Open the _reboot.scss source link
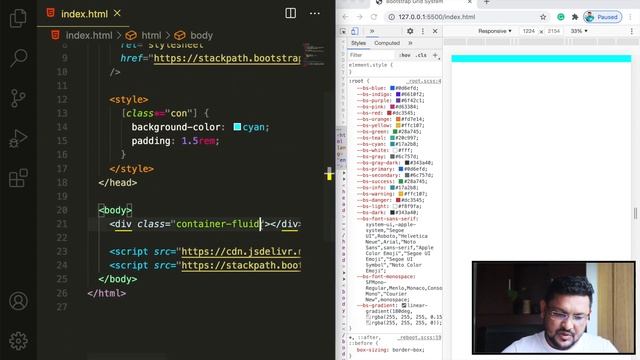640x360 pixels. tap(420, 338)
